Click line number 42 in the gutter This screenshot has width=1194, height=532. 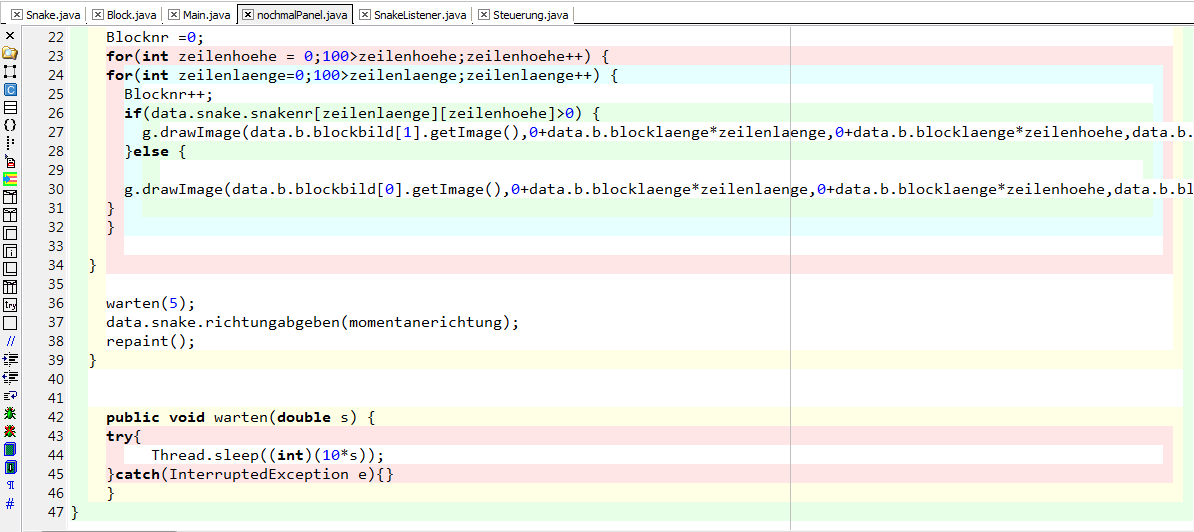pyautogui.click(x=55, y=417)
